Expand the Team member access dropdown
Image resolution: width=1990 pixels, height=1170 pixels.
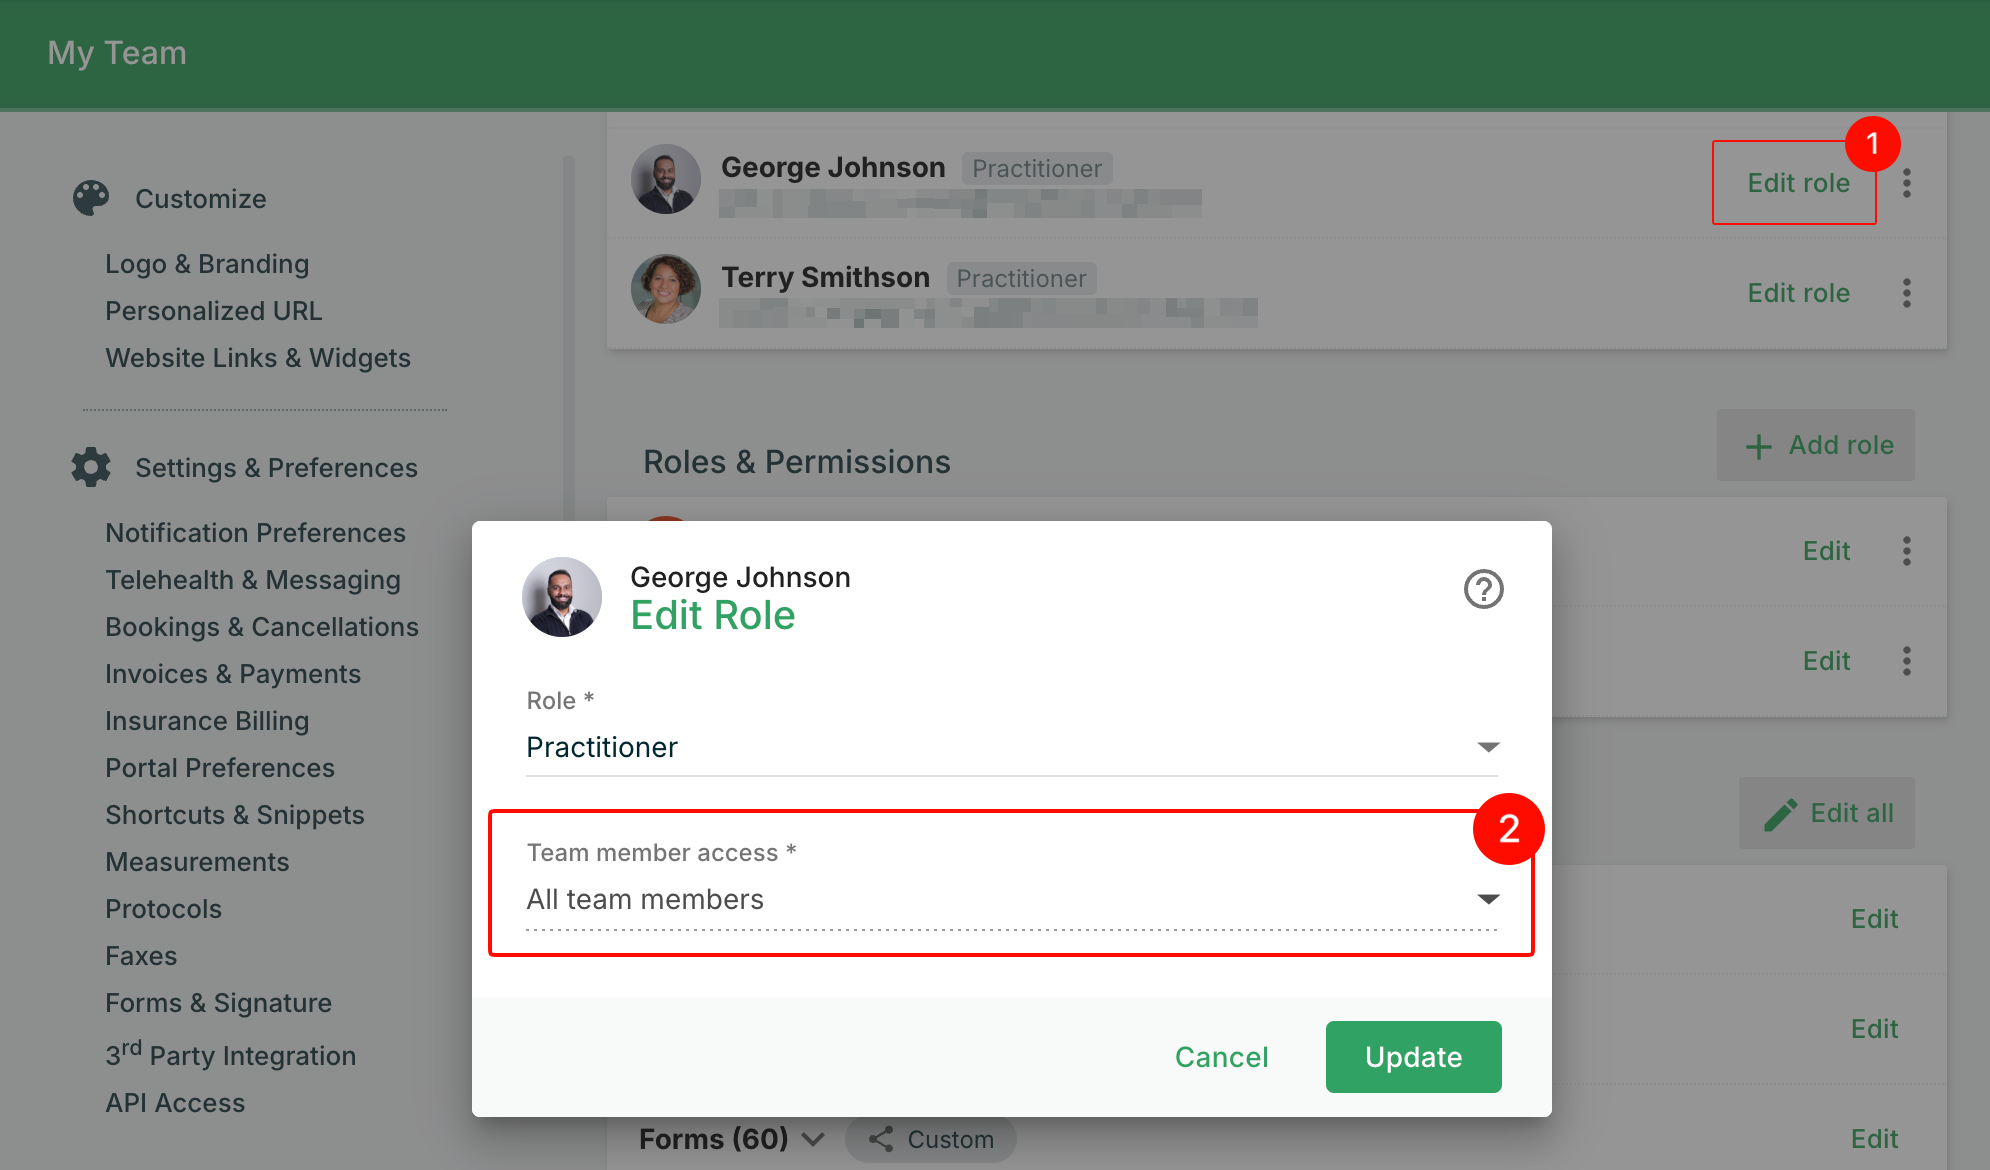(1011, 899)
